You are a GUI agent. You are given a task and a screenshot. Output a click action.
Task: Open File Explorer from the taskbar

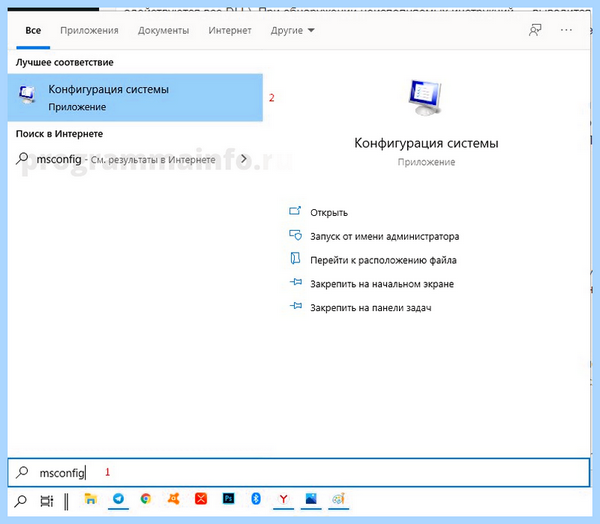point(91,499)
